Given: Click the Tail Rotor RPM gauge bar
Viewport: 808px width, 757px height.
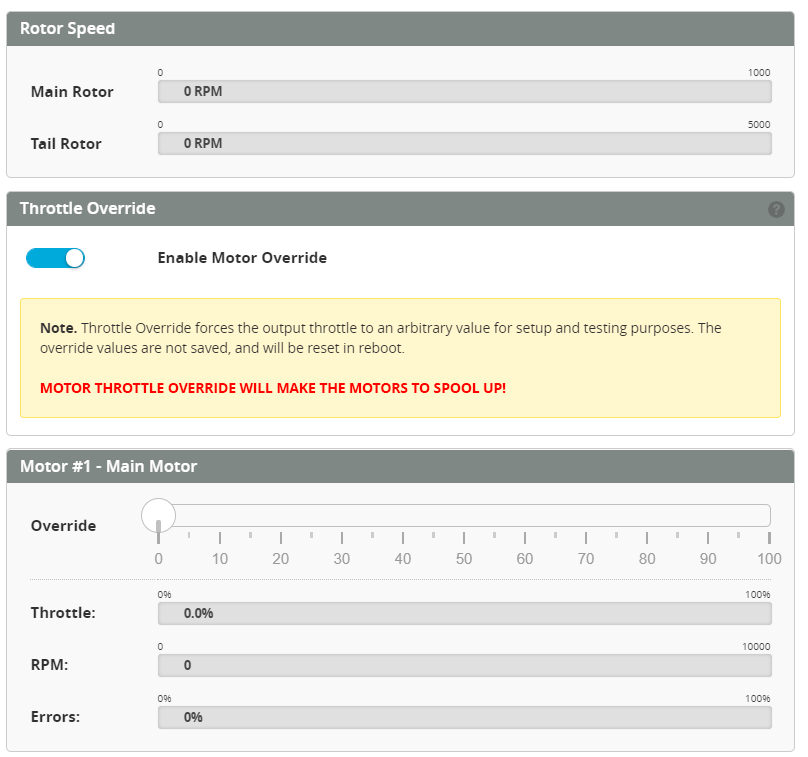Looking at the screenshot, I should point(464,144).
